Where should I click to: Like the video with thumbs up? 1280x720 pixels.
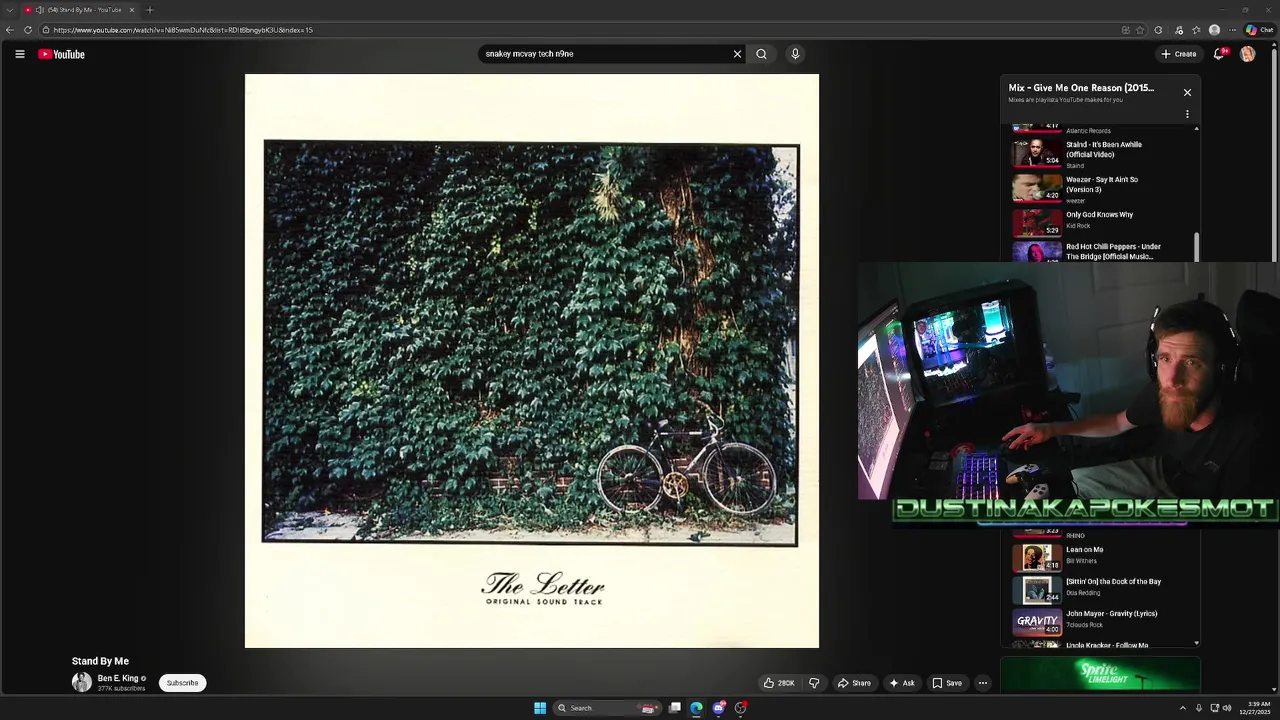click(x=779, y=683)
